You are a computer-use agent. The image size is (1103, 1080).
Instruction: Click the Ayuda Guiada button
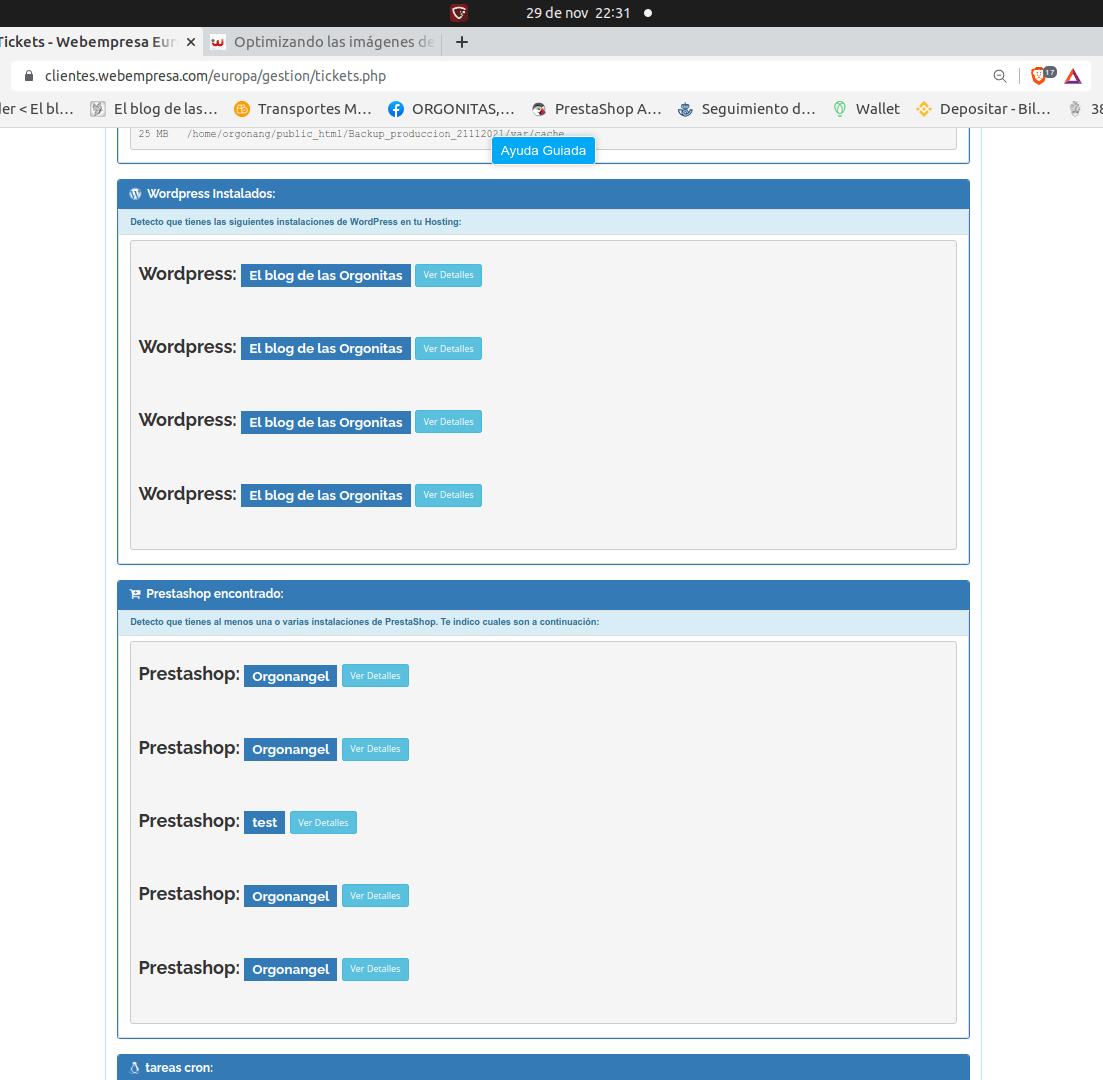click(x=543, y=151)
